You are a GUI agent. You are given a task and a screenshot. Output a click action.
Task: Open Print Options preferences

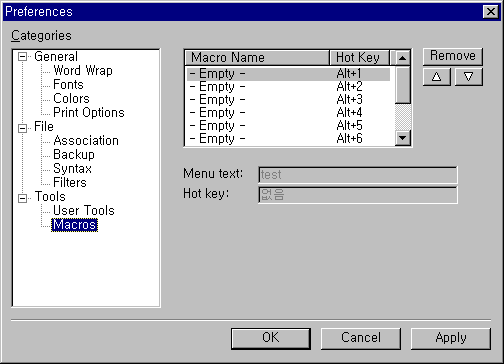[x=89, y=112]
